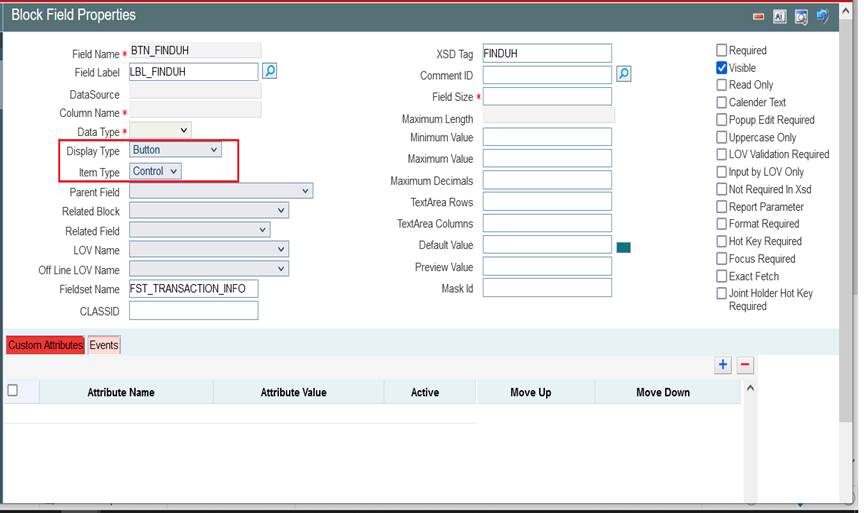
Task: Enable the Required checkbox
Action: [x=721, y=50]
